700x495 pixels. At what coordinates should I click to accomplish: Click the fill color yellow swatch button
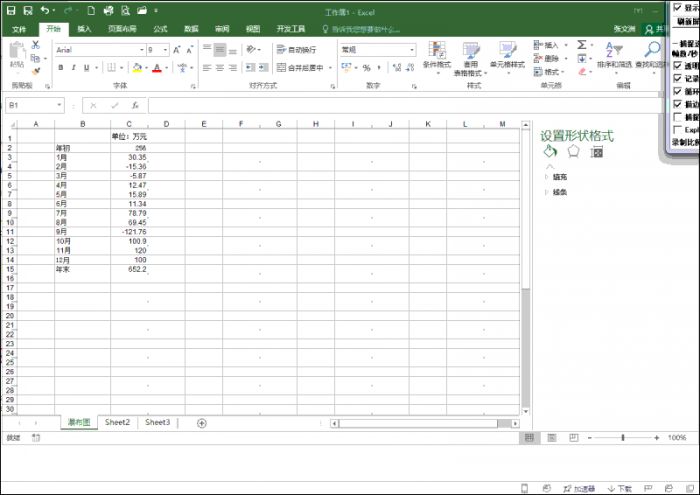click(138, 68)
